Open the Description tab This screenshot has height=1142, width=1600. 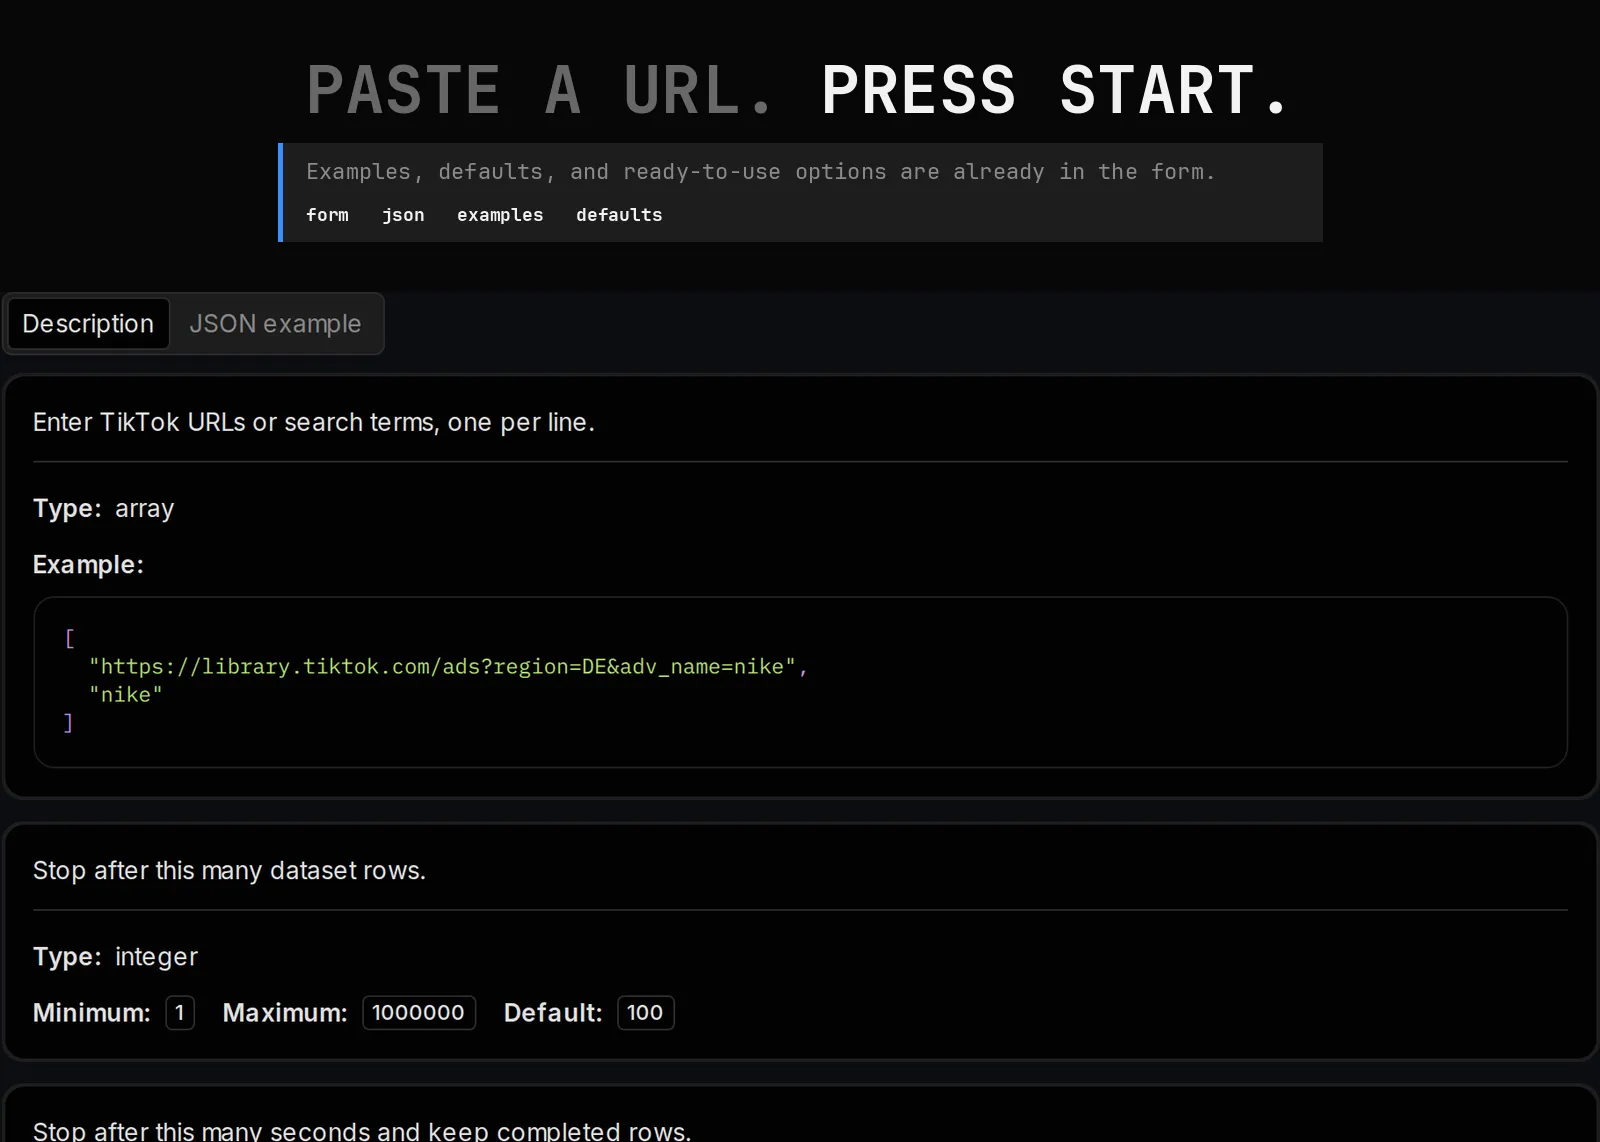coord(88,324)
